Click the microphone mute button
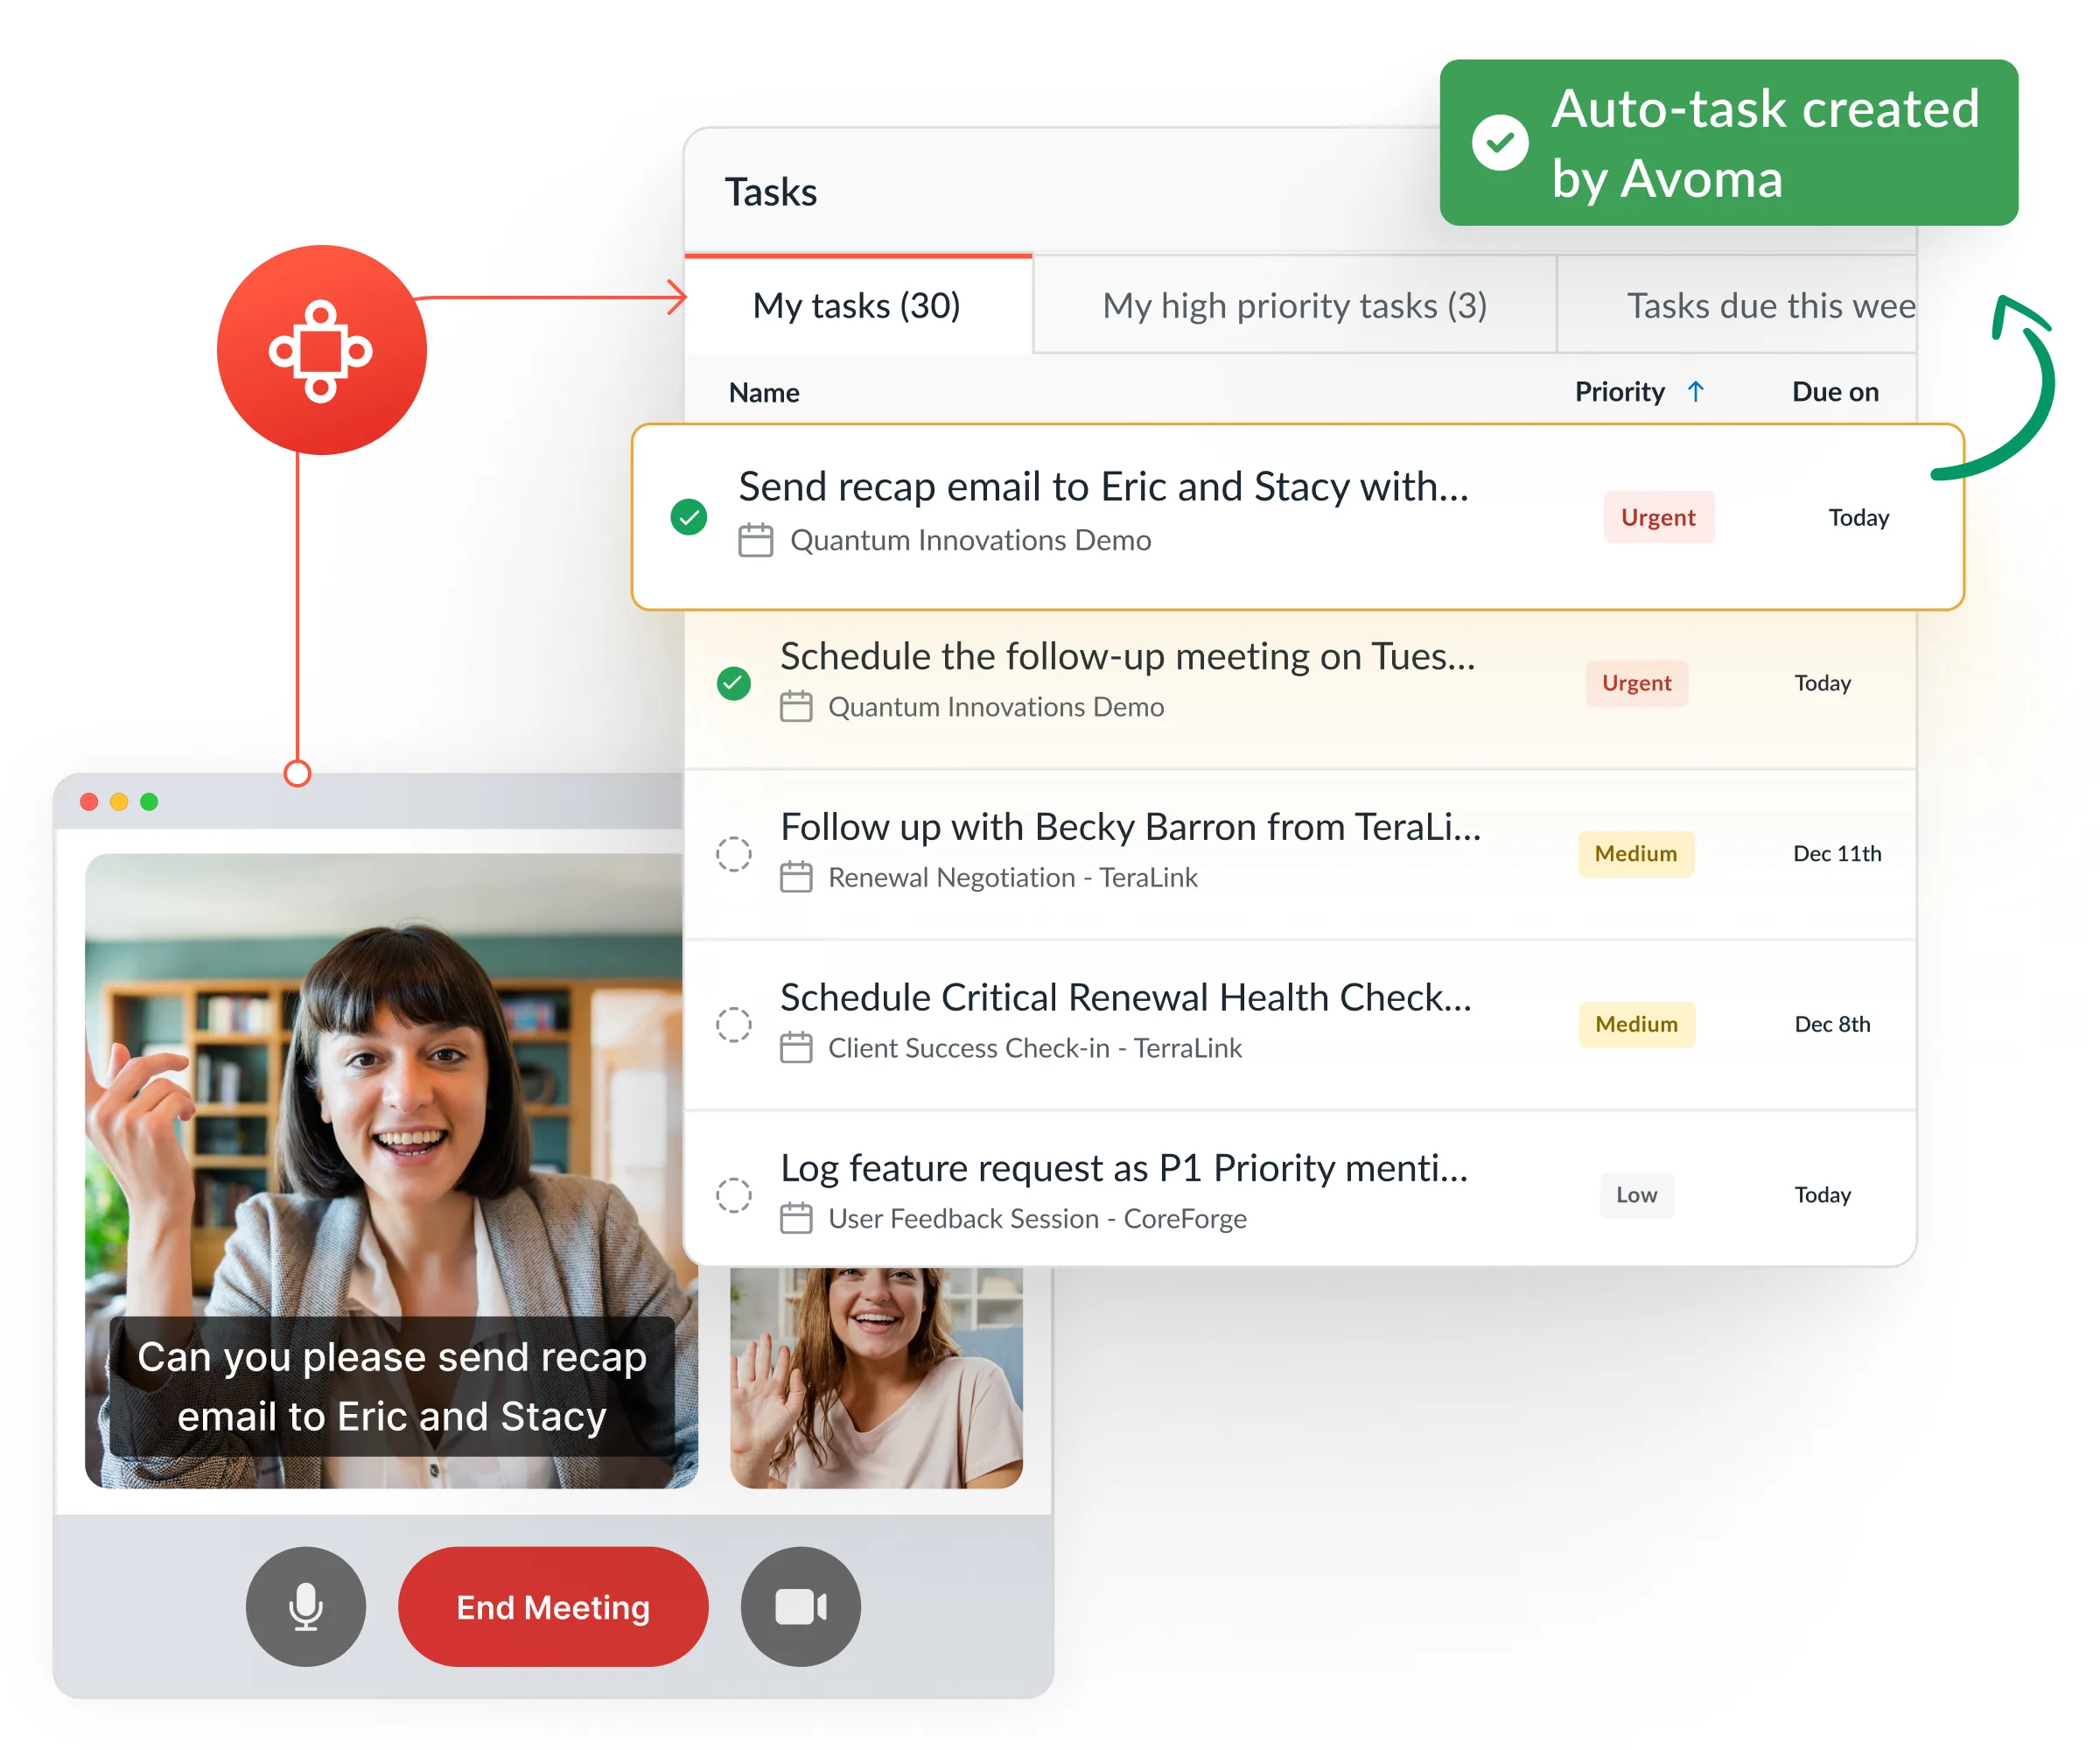This screenshot has width=2100, height=1750. click(x=306, y=1606)
